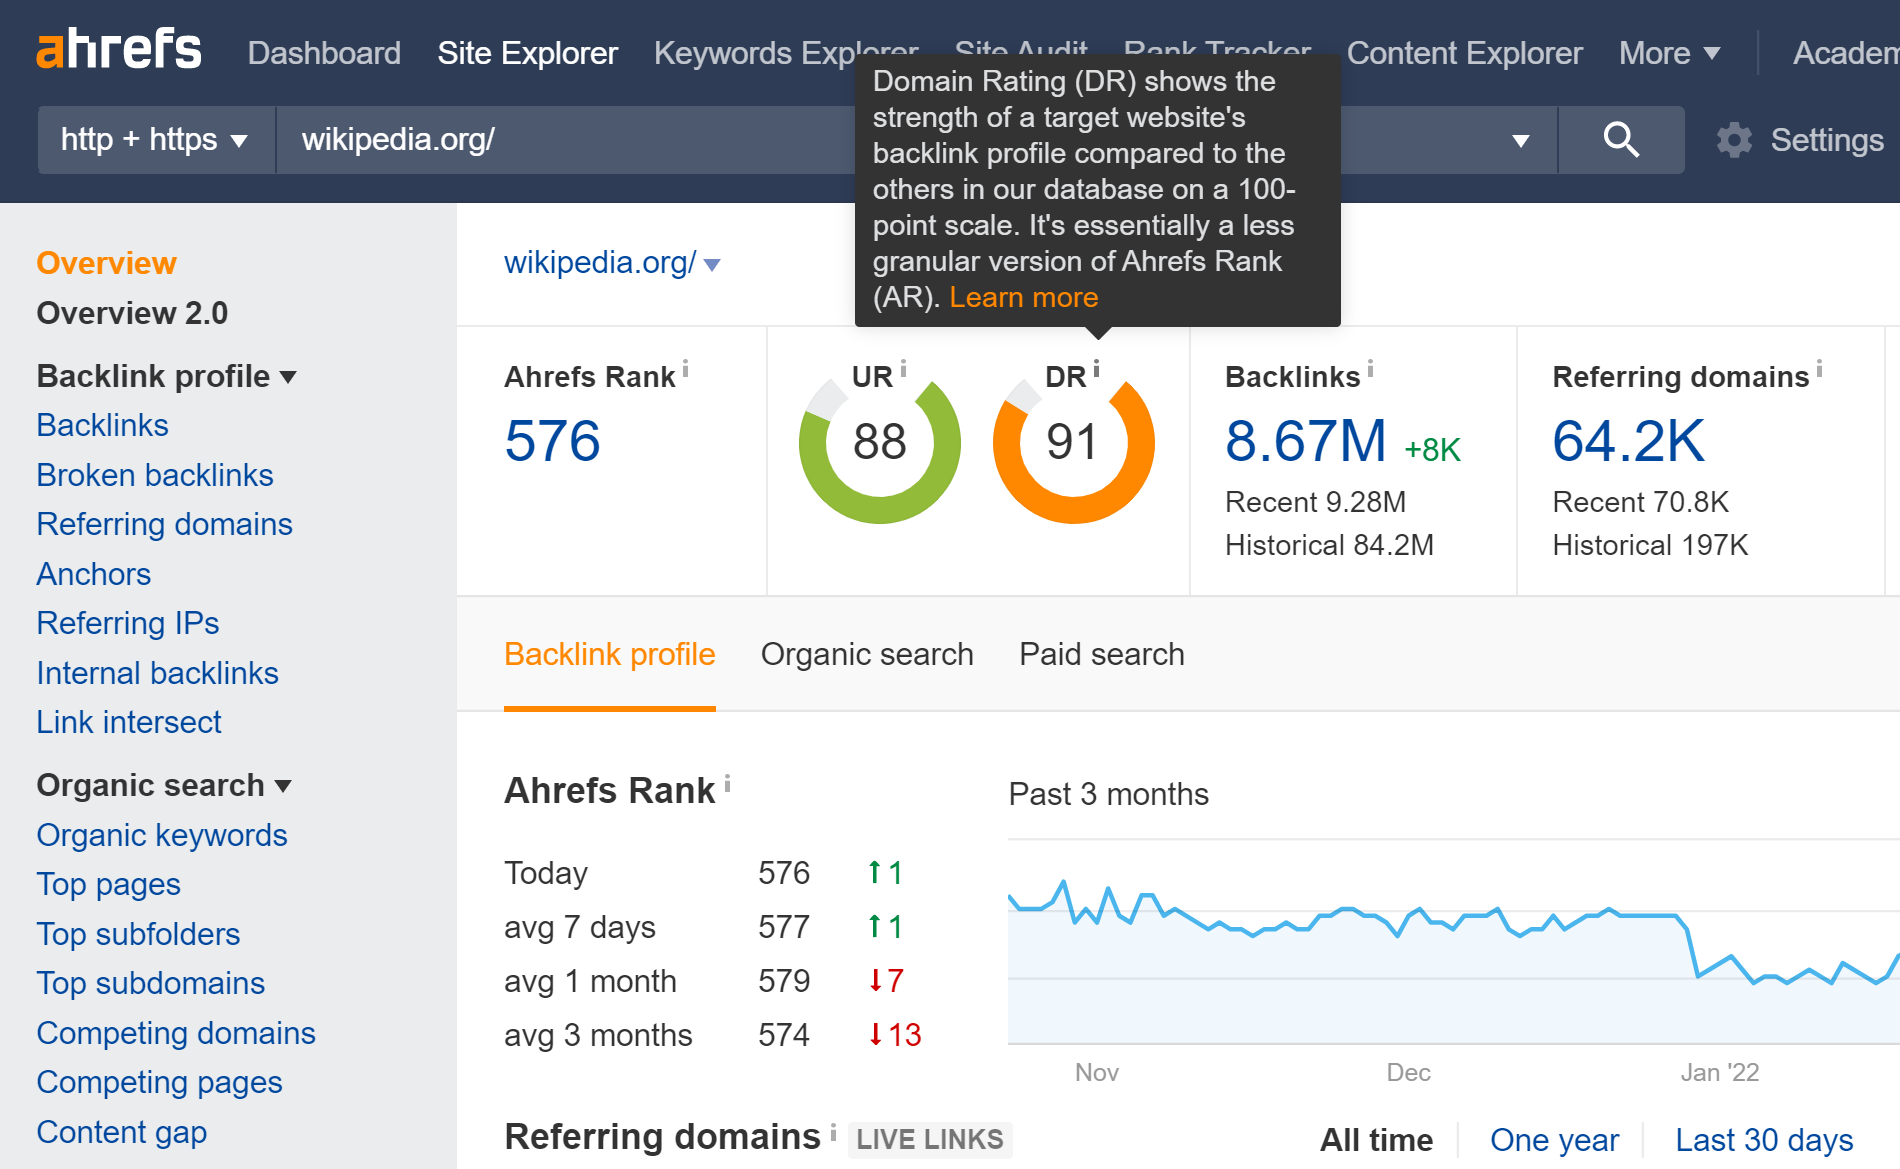The height and width of the screenshot is (1169, 1900).
Task: Collapse the Organic search sidebar section
Action: pyautogui.click(x=164, y=785)
